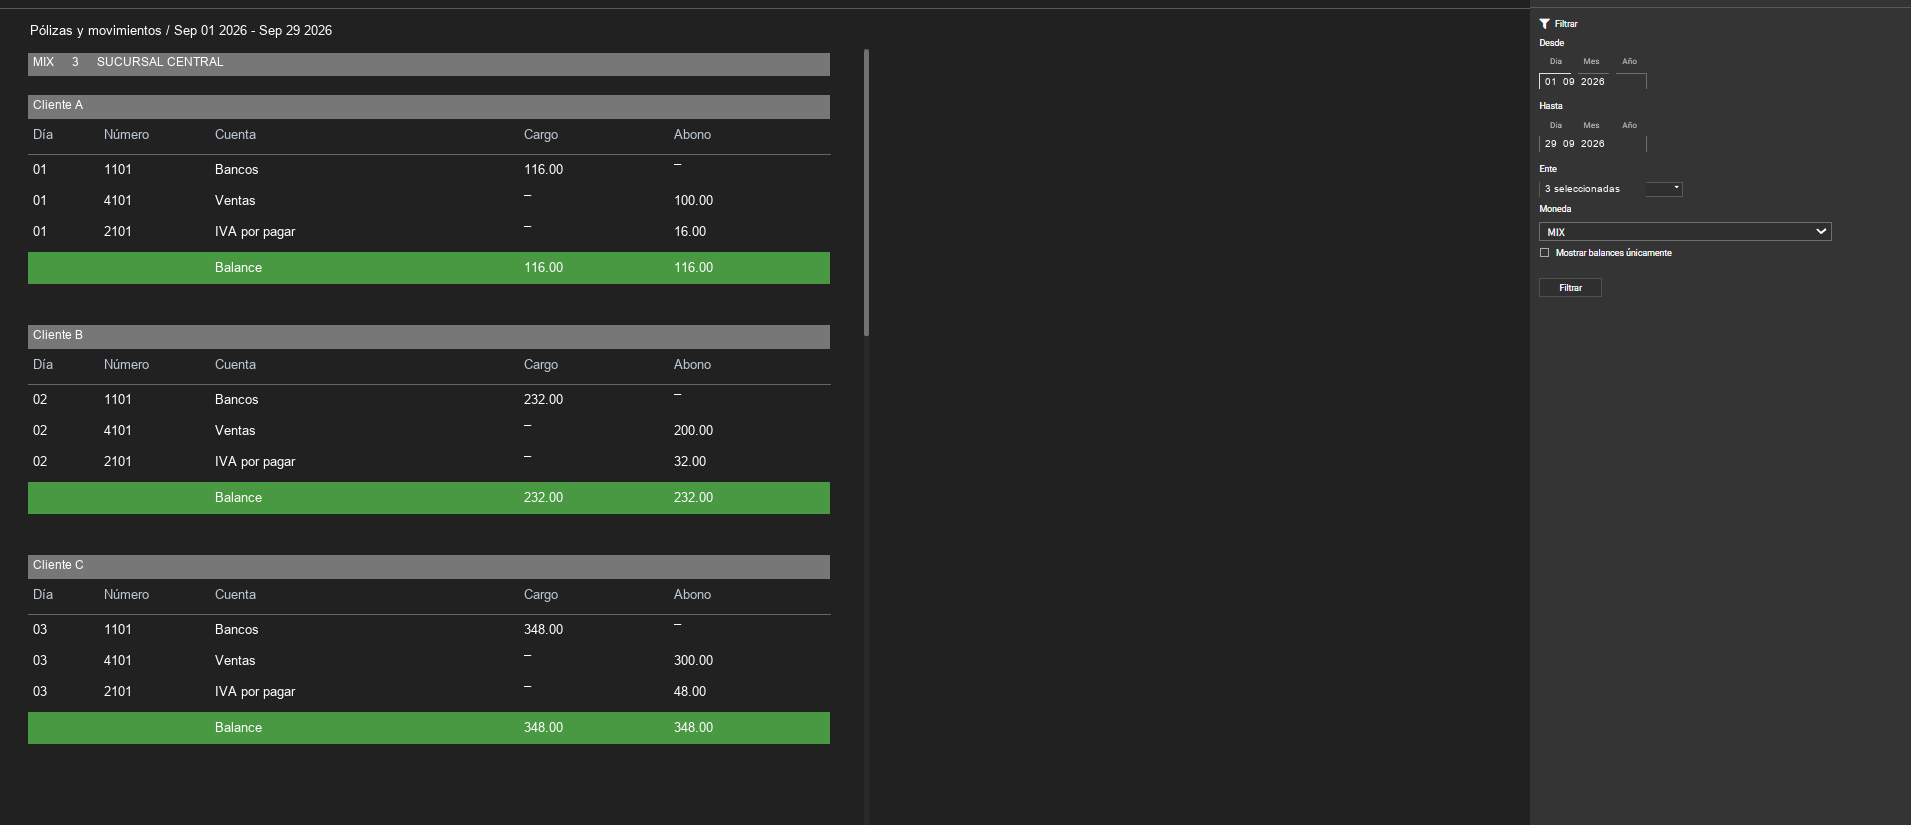Click the Número column header under Cliente A

coord(126,135)
